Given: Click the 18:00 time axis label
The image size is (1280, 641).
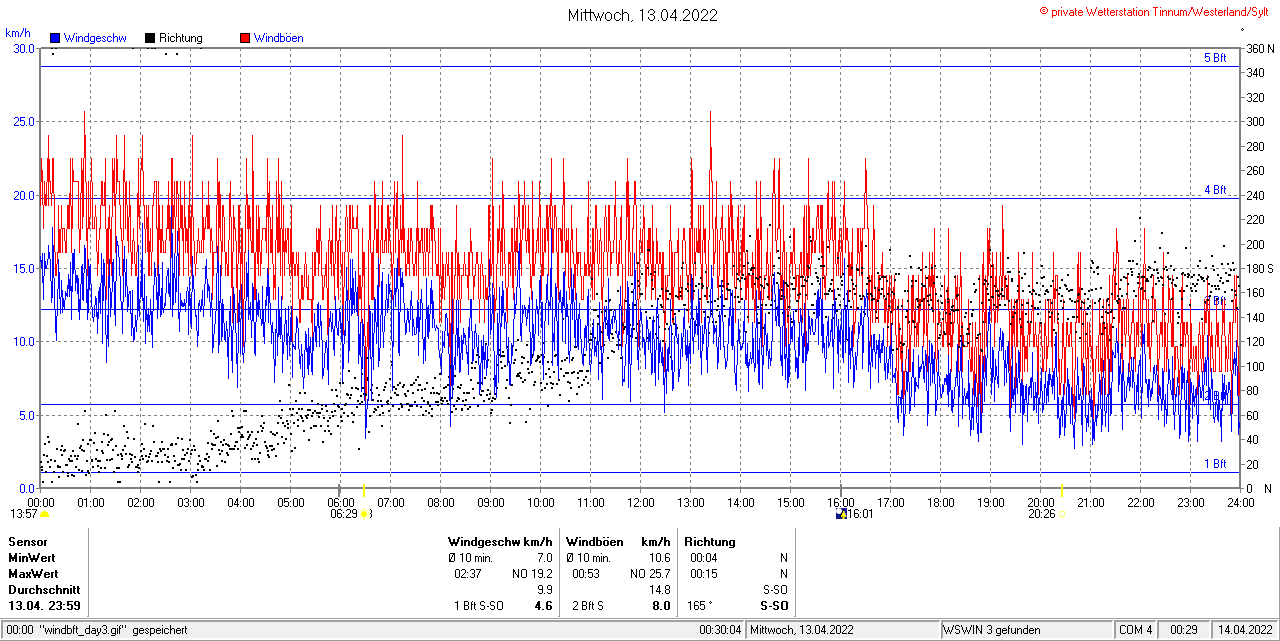Looking at the screenshot, I should coord(941,502).
